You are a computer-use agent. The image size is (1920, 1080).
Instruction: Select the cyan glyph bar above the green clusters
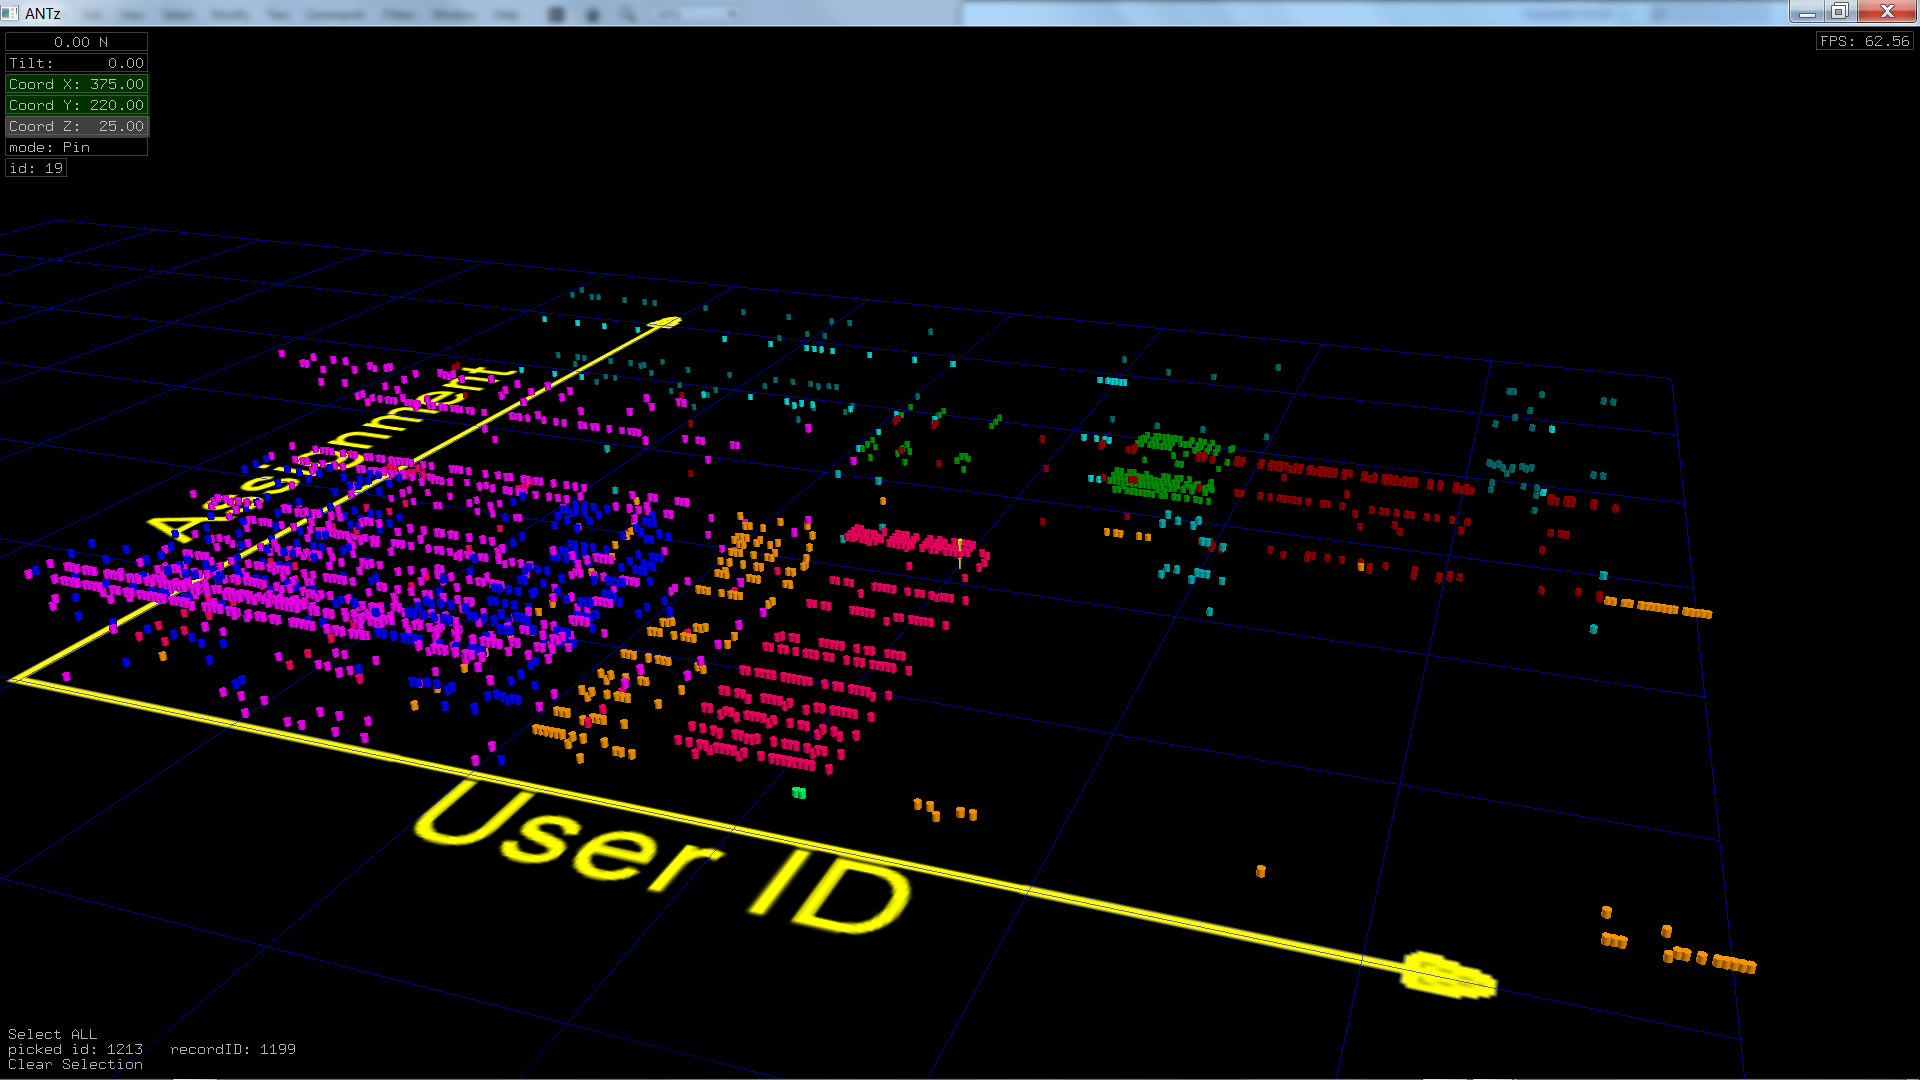[x=1112, y=381]
